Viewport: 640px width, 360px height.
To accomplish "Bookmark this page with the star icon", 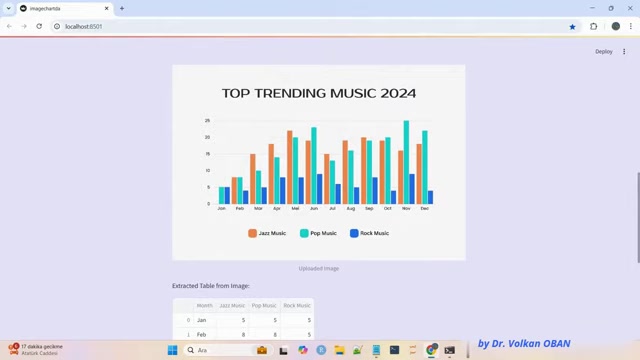I will pos(572,27).
